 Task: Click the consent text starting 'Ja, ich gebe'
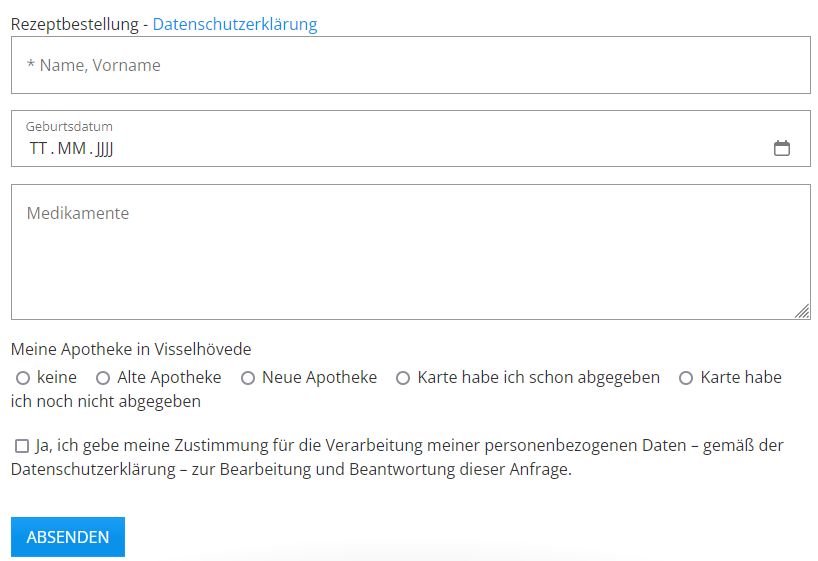(x=400, y=446)
